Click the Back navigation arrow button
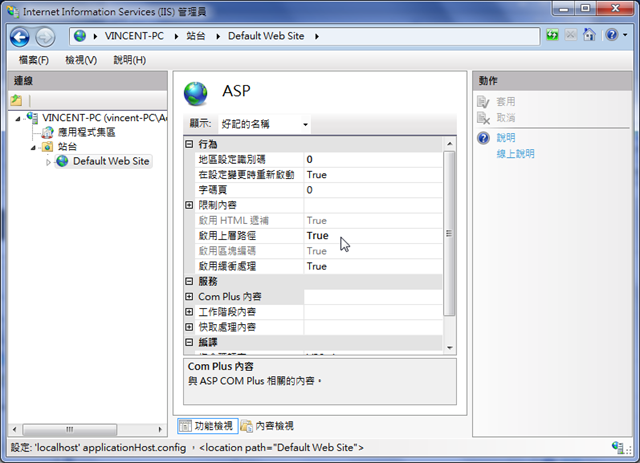 pyautogui.click(x=20, y=37)
